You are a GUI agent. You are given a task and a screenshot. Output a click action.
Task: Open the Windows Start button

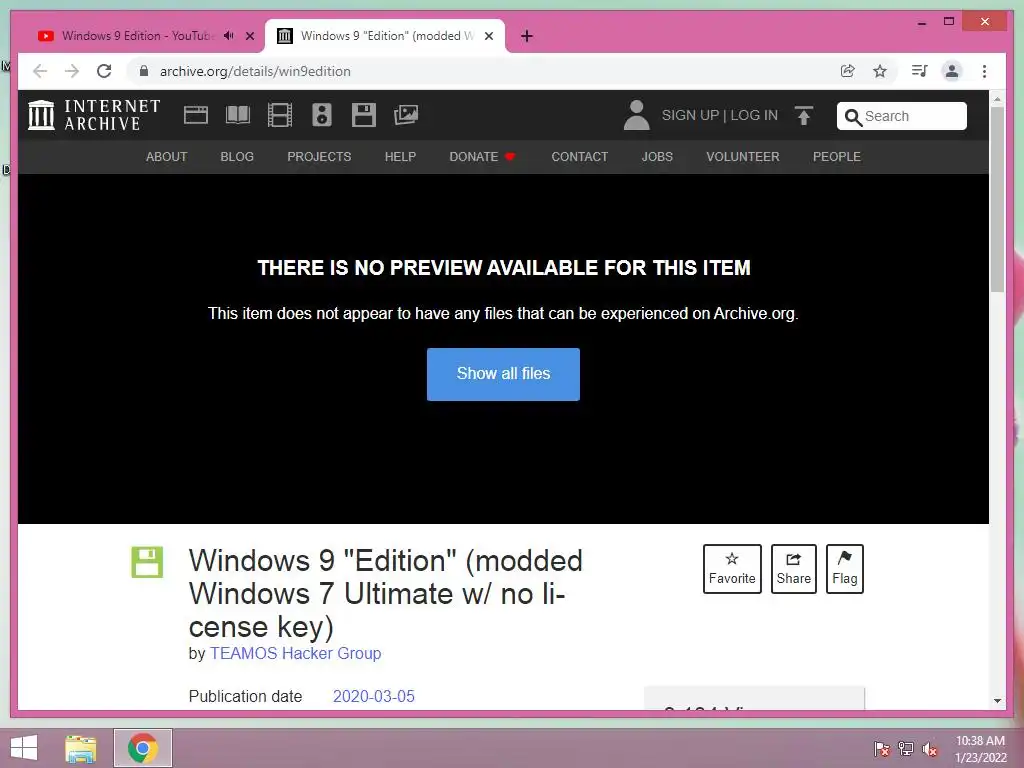click(24, 748)
